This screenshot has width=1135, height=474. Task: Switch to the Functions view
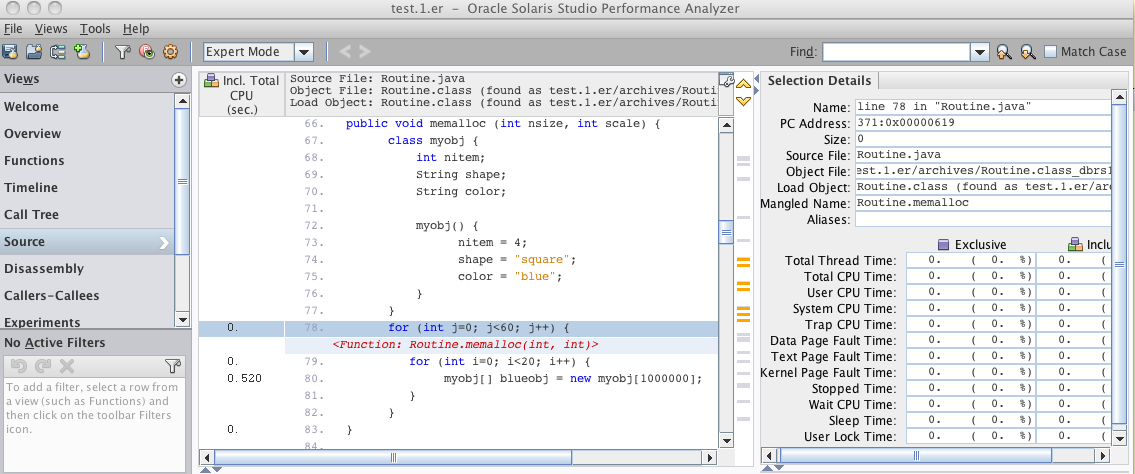[x=87, y=161]
